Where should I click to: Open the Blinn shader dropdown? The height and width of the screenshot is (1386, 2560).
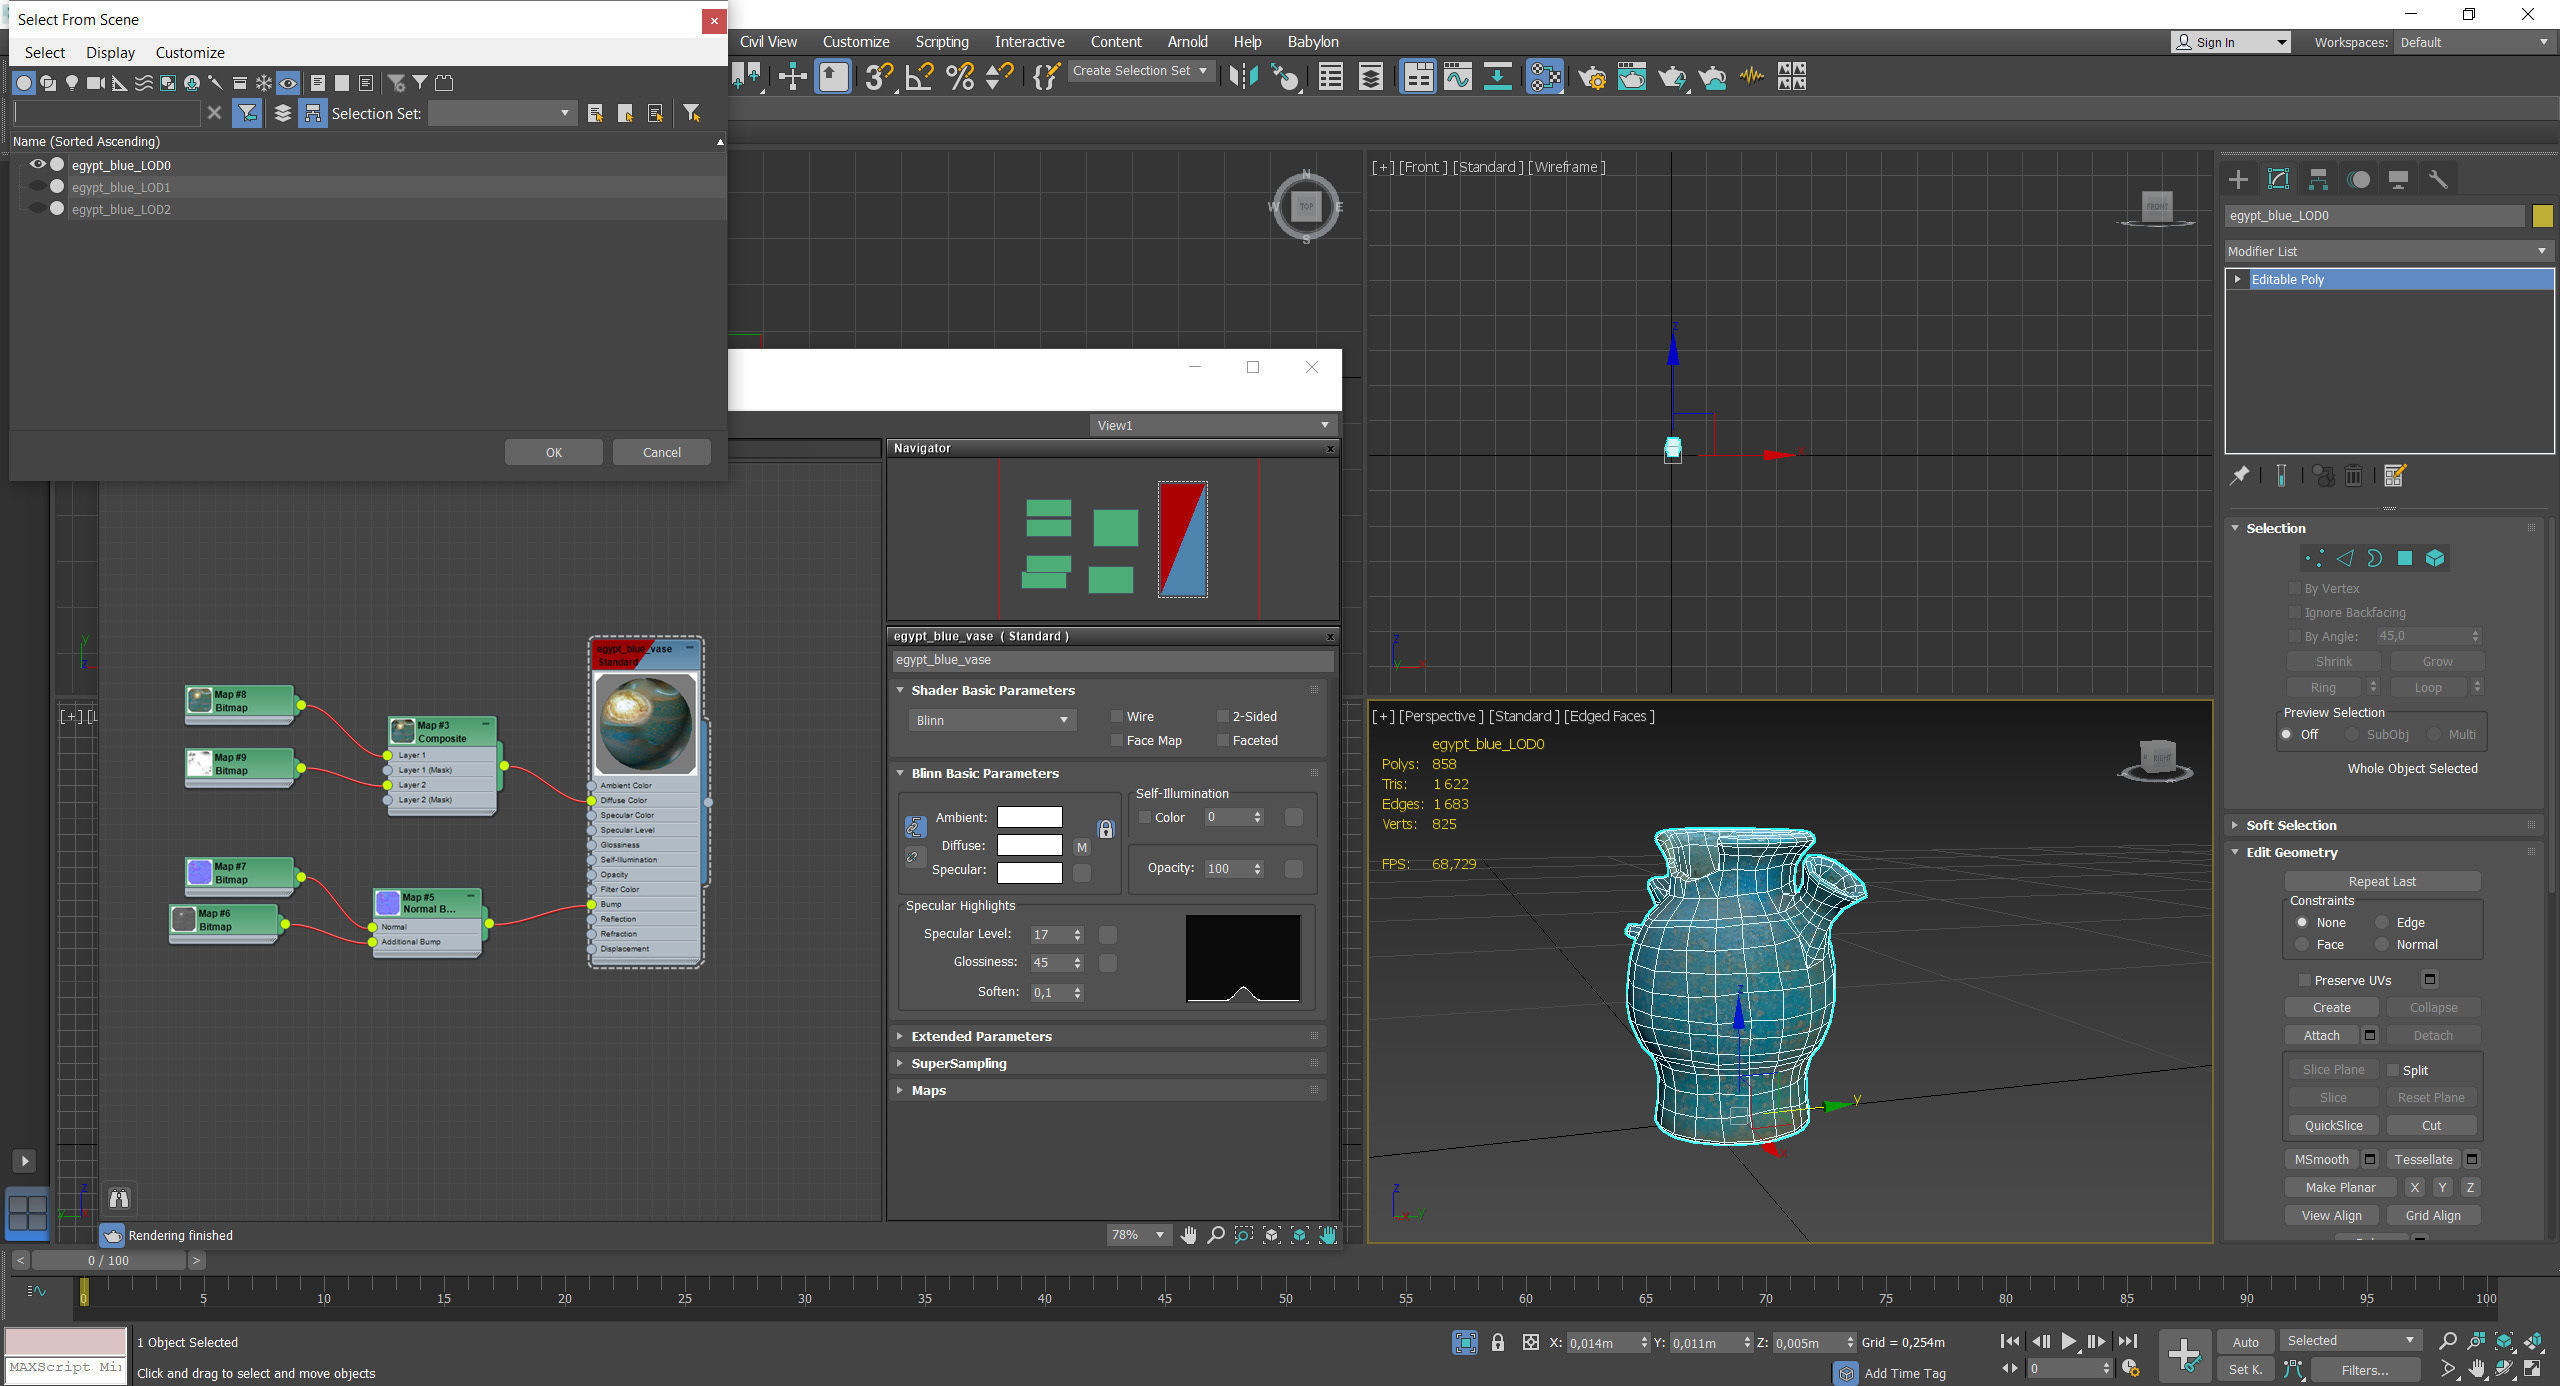point(992,720)
